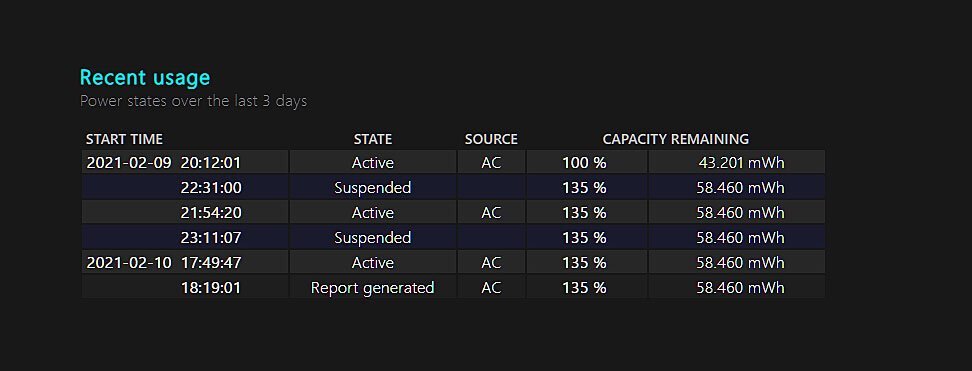Select Active state in the 21:54:20 row
This screenshot has width=972, height=371.
373,213
